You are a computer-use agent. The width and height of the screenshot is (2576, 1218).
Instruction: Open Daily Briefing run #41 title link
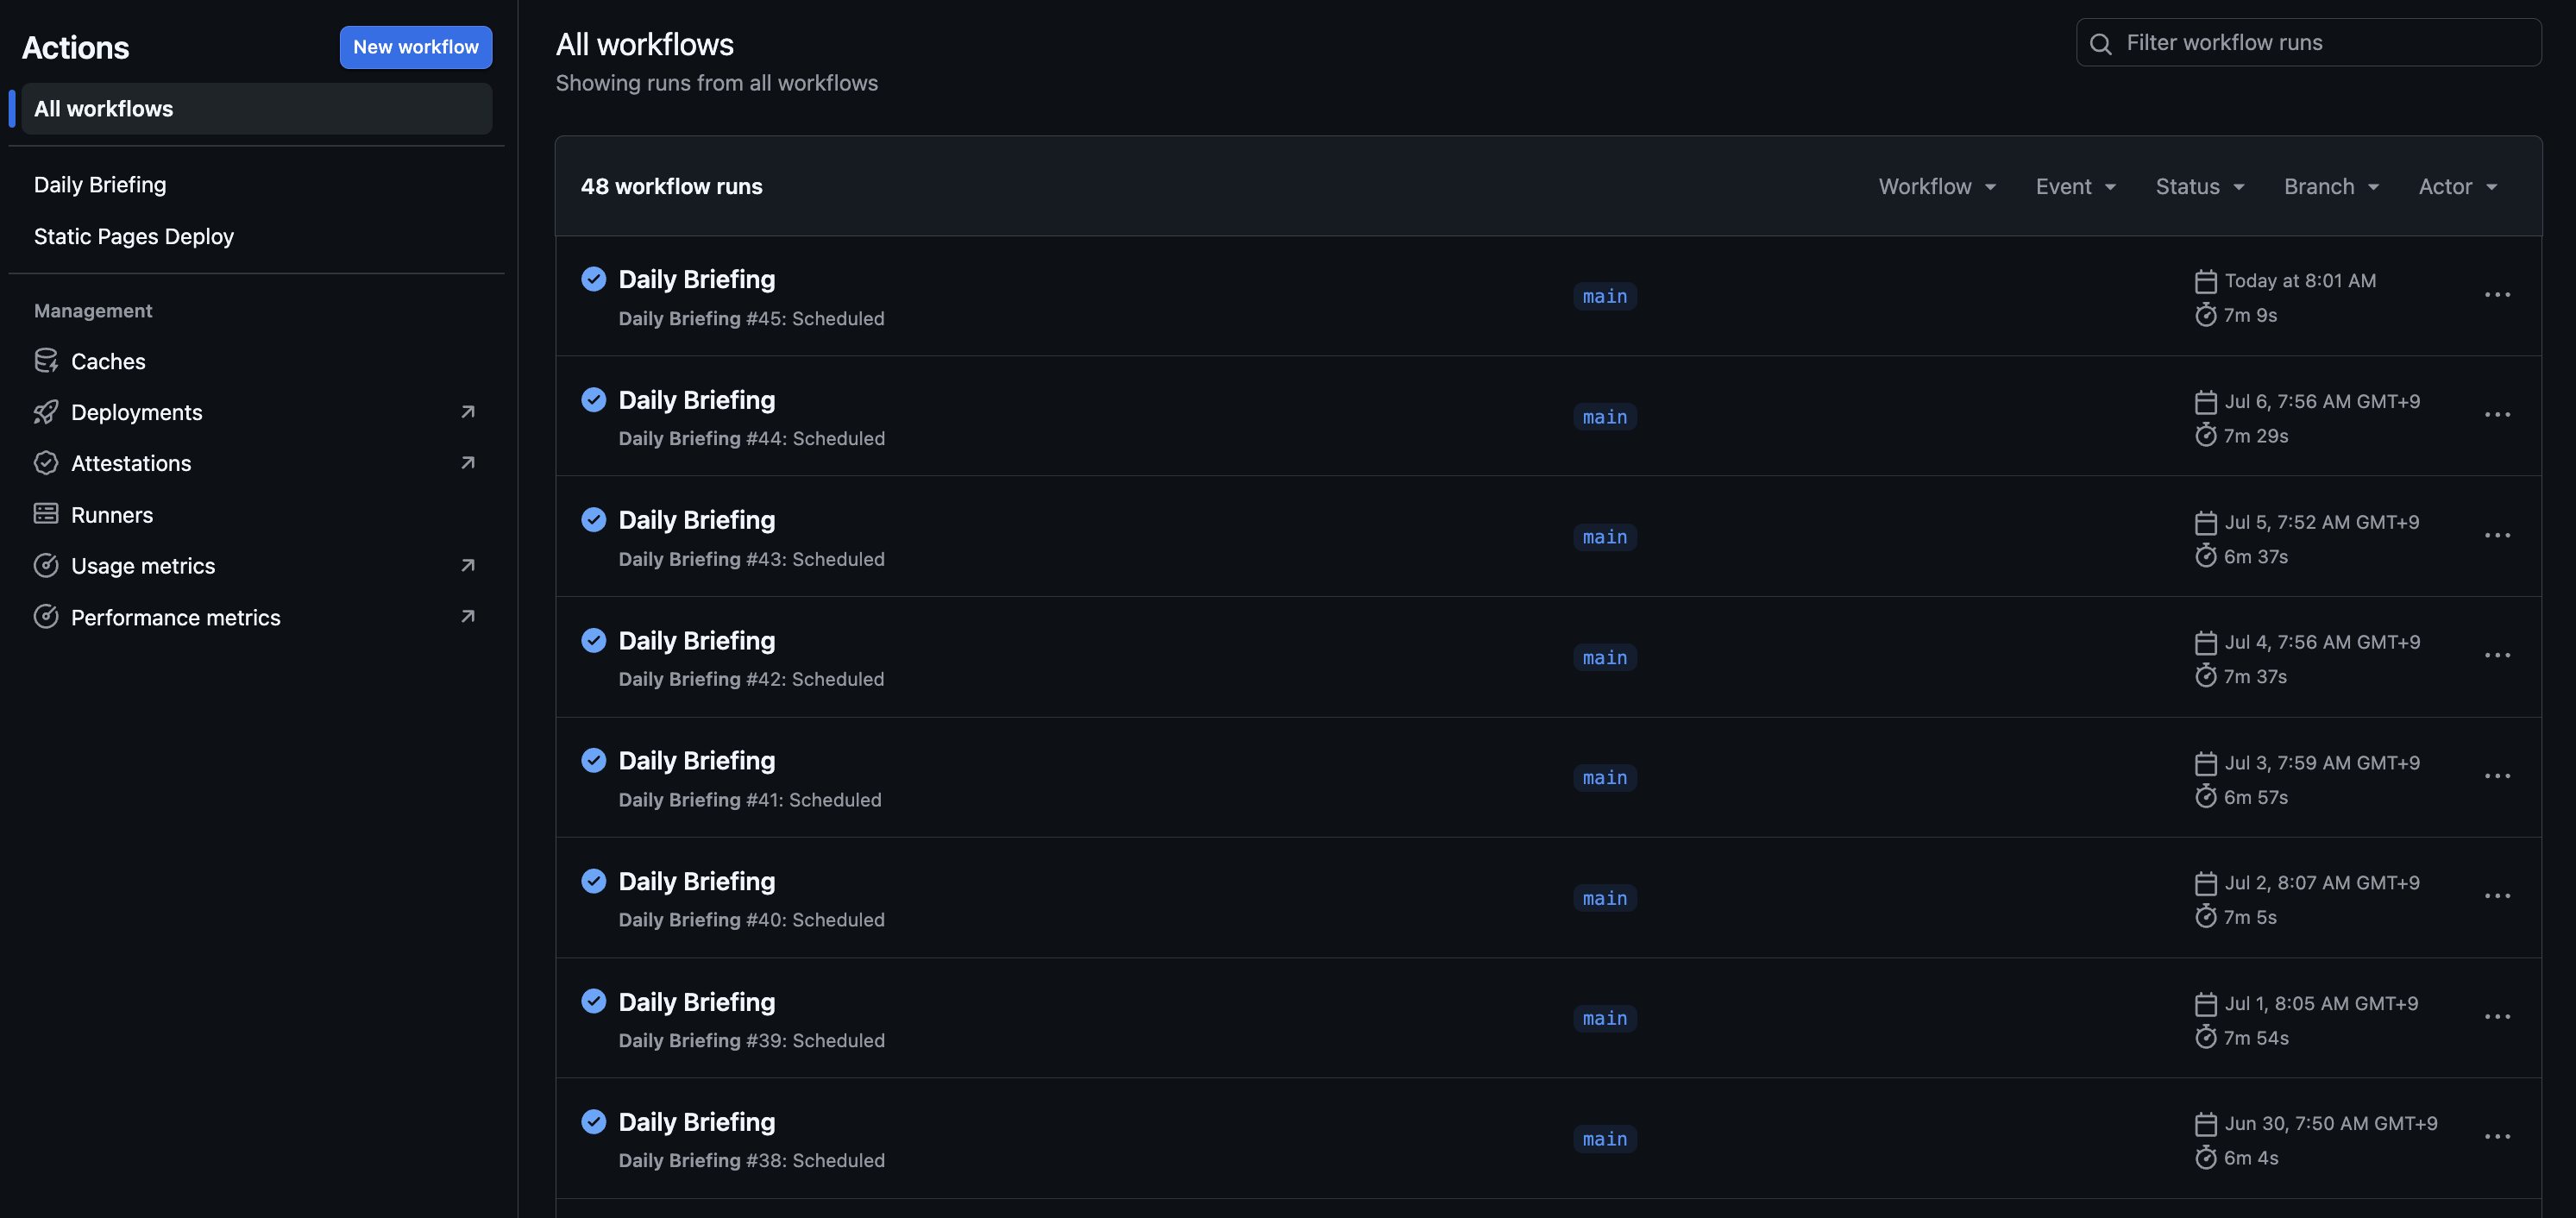(696, 761)
